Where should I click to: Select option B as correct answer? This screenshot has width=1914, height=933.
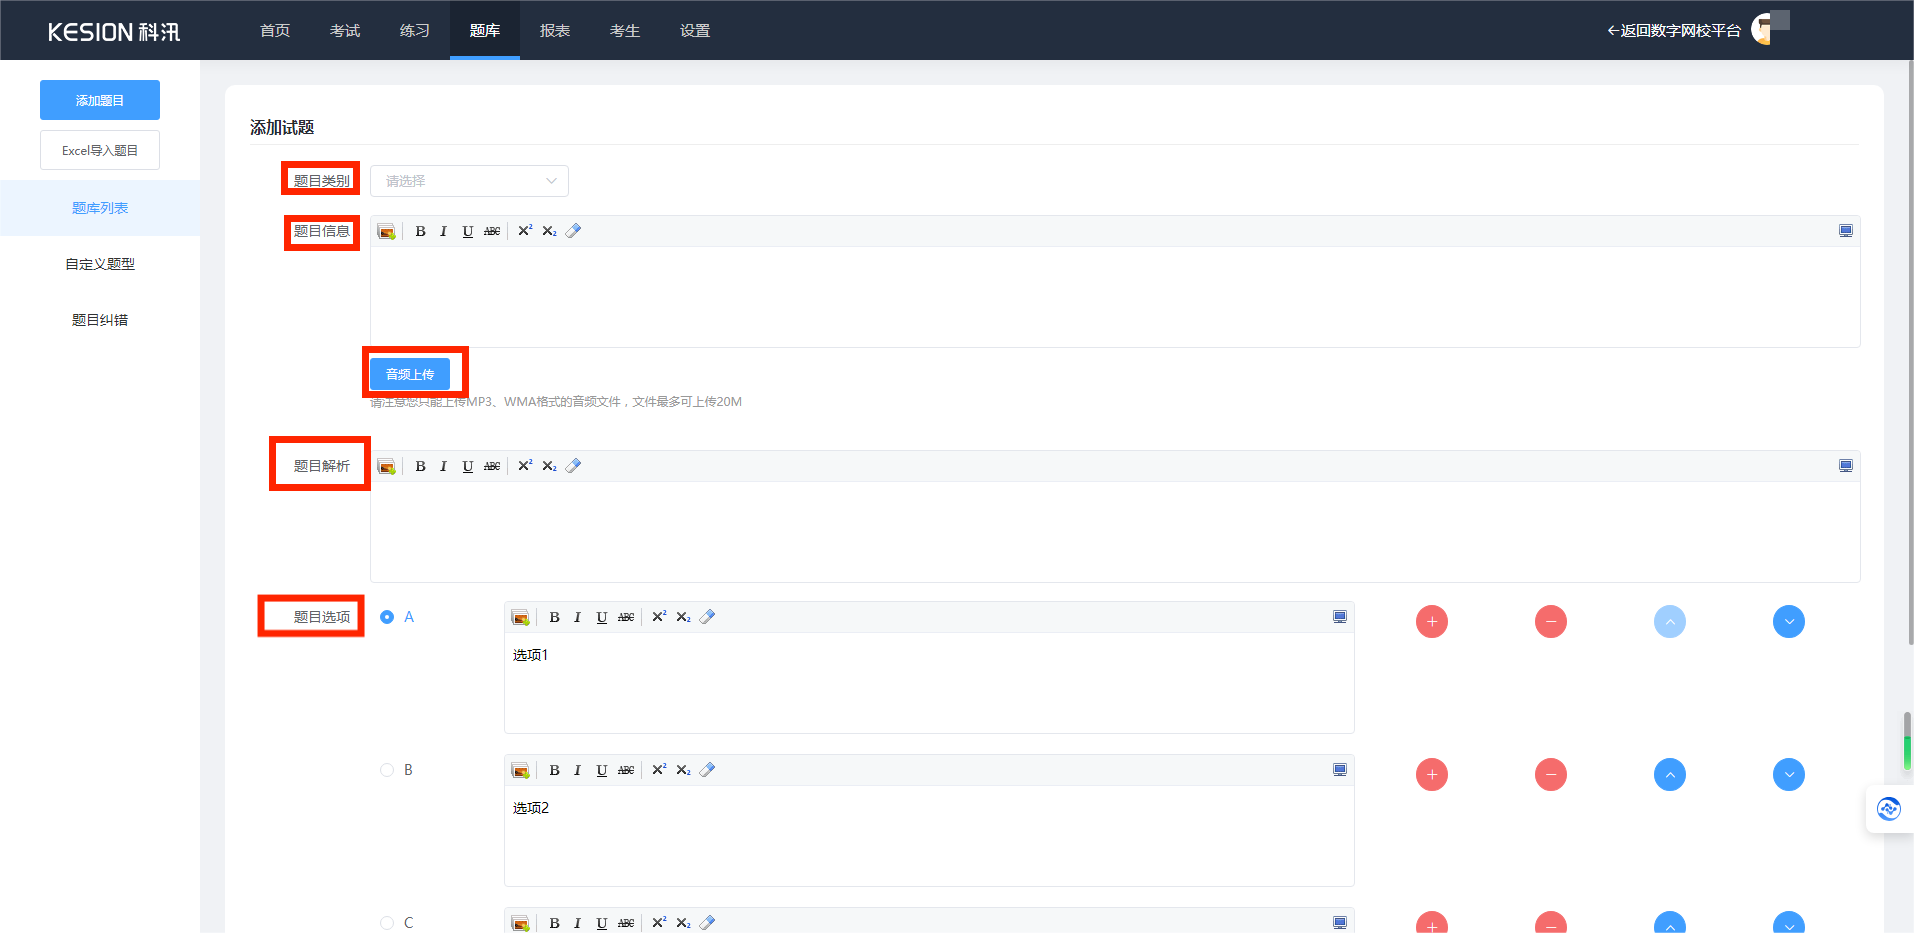click(x=387, y=770)
